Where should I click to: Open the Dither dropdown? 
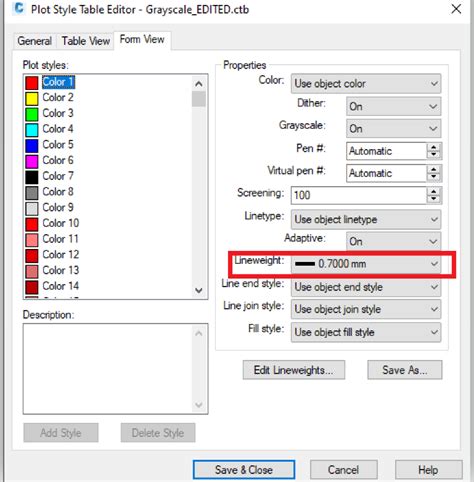[394, 106]
